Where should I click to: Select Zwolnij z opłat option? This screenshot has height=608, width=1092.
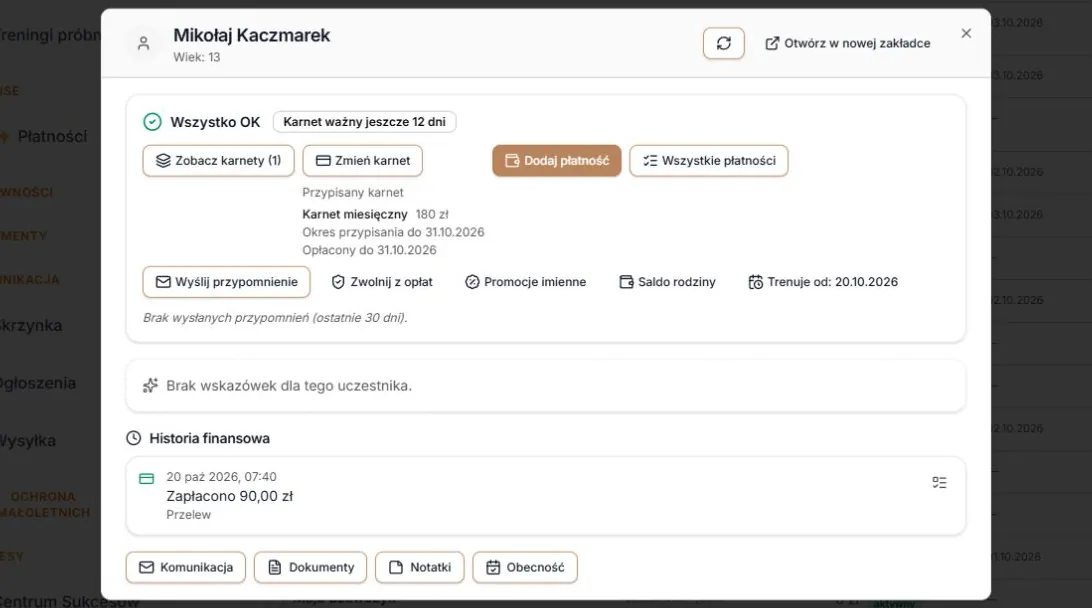pos(382,282)
